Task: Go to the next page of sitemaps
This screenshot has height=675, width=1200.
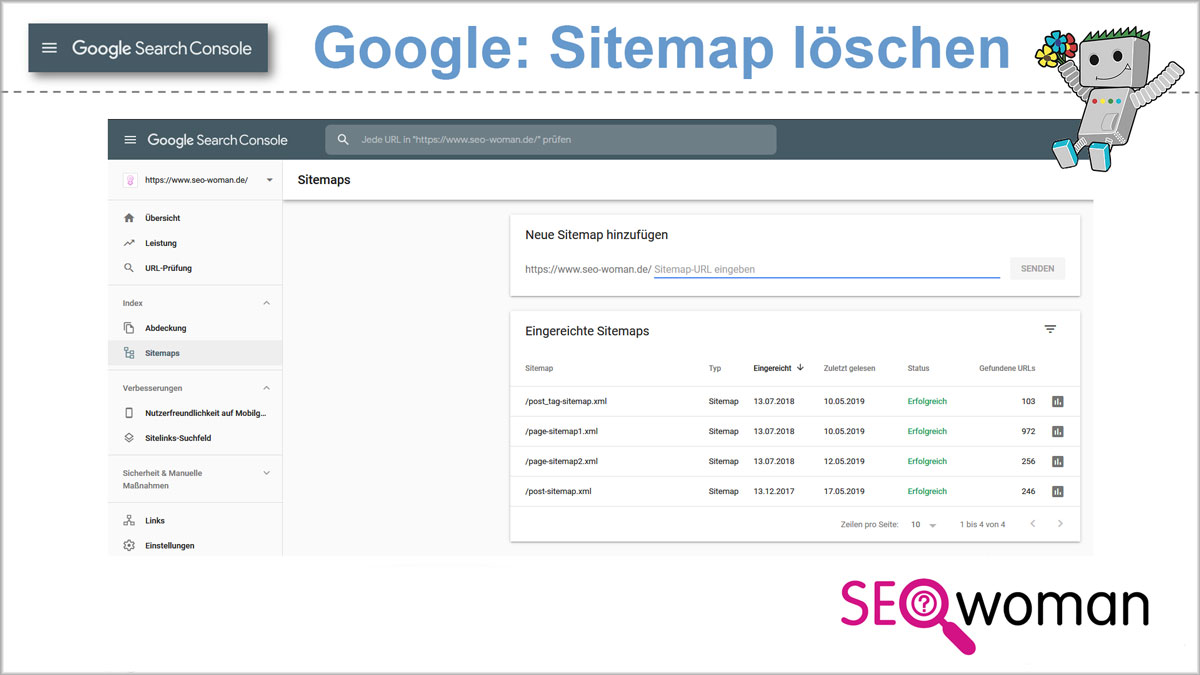Action: coord(1060,524)
